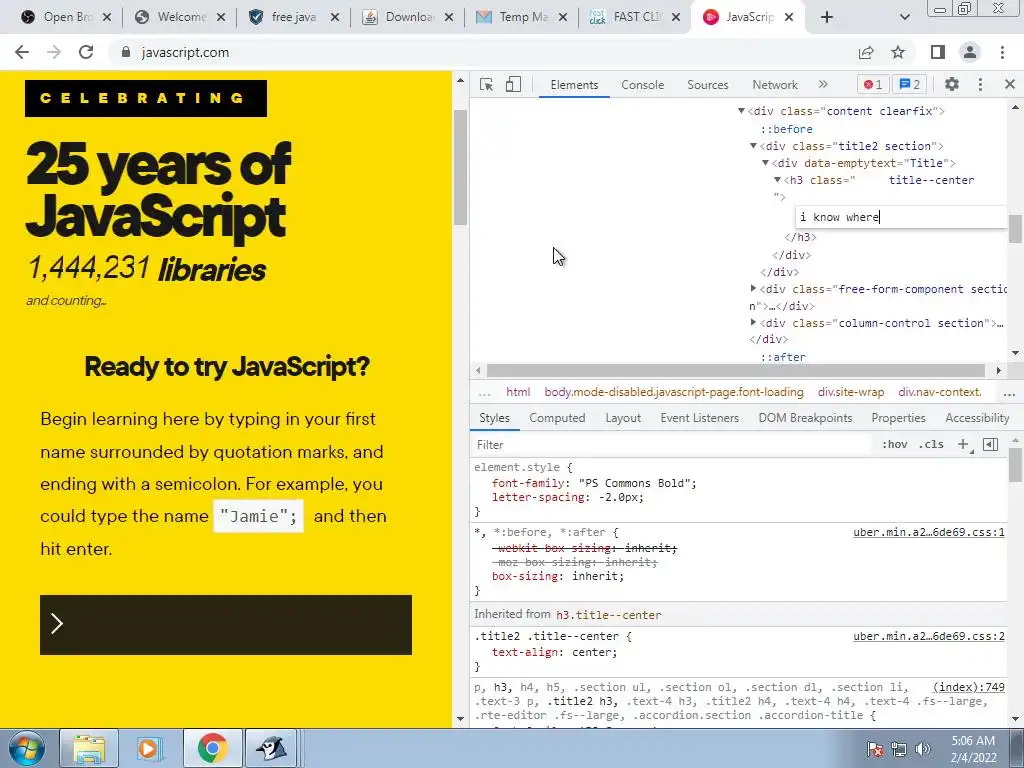Click the red error count badge
Image resolution: width=1024 pixels, height=768 pixels.
click(x=872, y=84)
